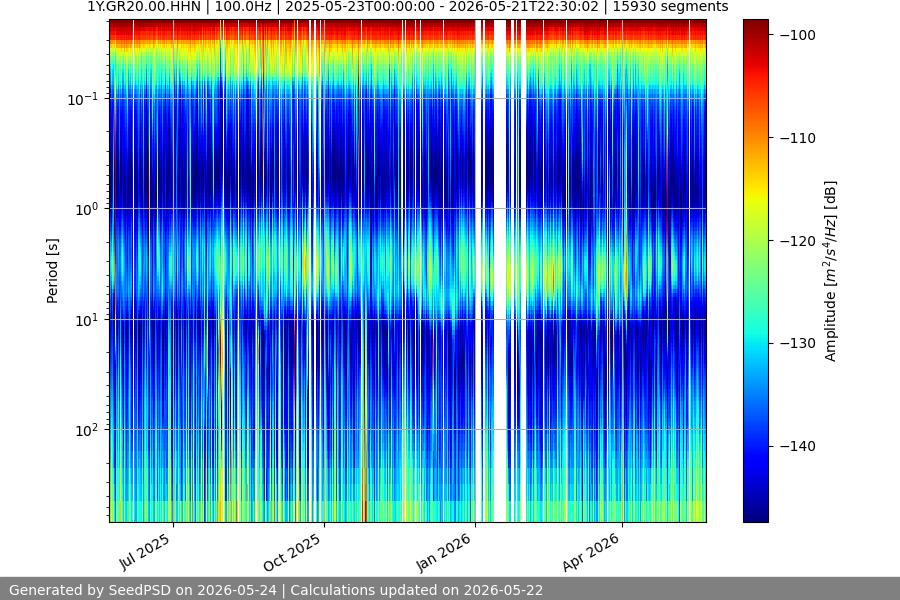
Task: Select the 'Oct 2025' x-axis label
Action: pyautogui.click(x=292, y=552)
